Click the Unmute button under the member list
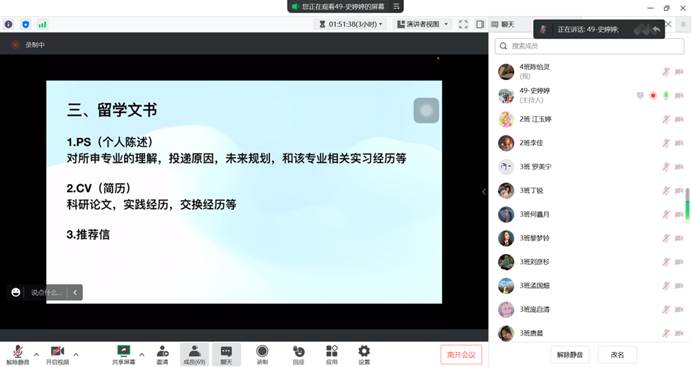Image resolution: width=691 pixels, height=367 pixels. pos(570,355)
